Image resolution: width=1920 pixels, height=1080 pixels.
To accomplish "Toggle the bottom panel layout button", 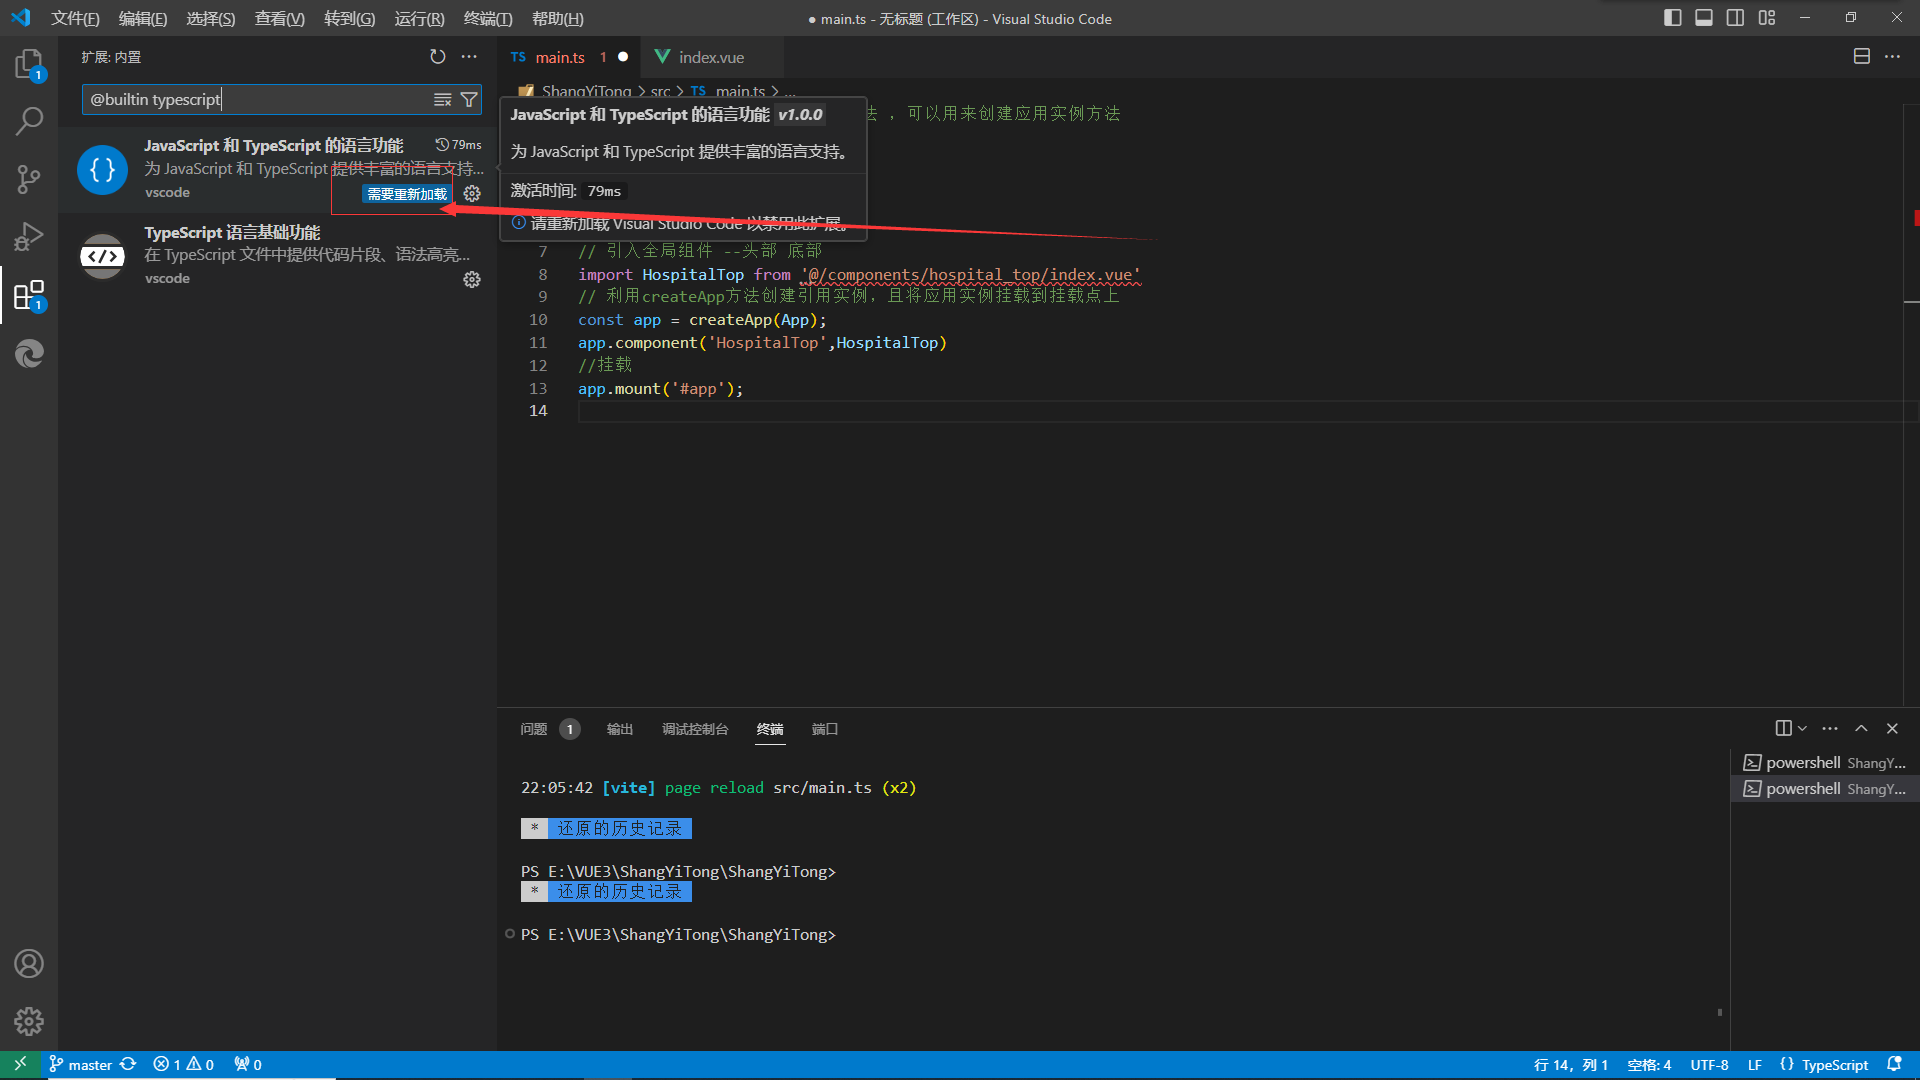I will (1704, 18).
